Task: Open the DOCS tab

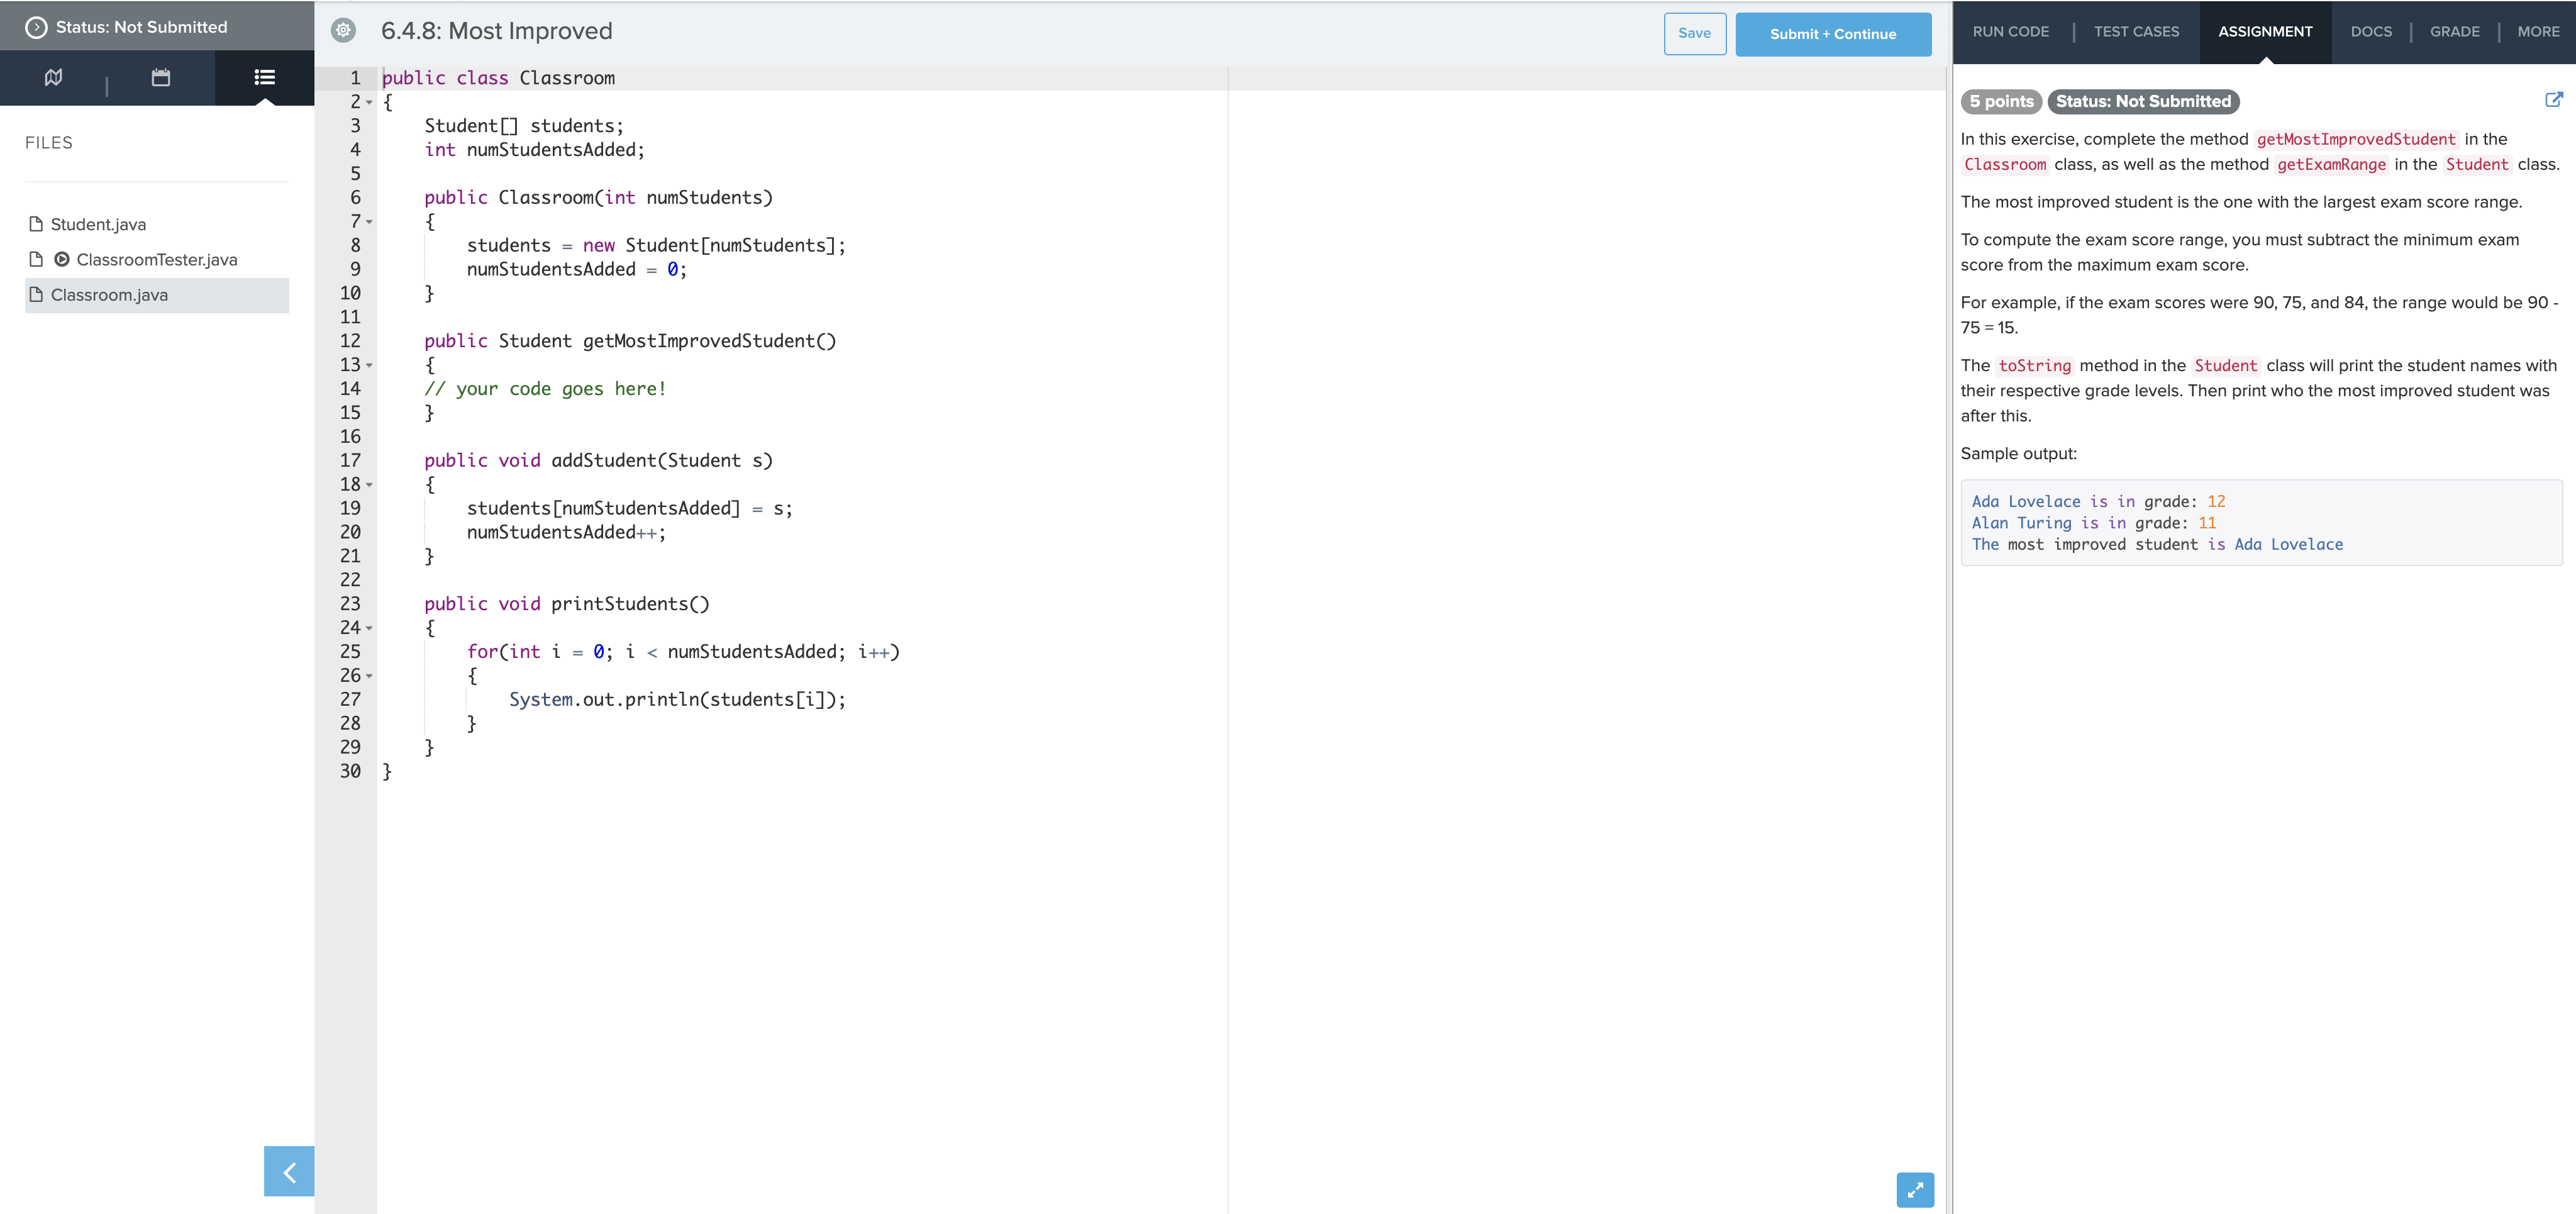Action: tap(2371, 31)
